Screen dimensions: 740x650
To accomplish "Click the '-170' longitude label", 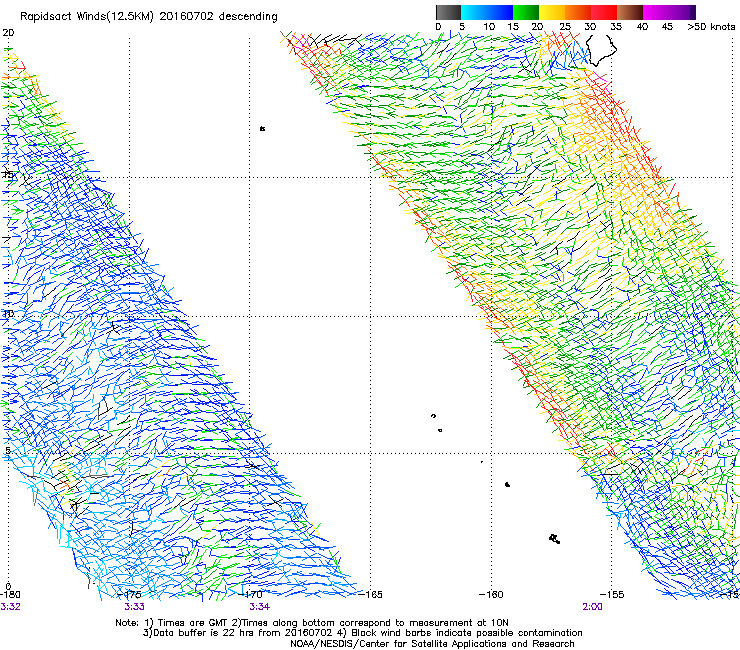I will click(250, 594).
